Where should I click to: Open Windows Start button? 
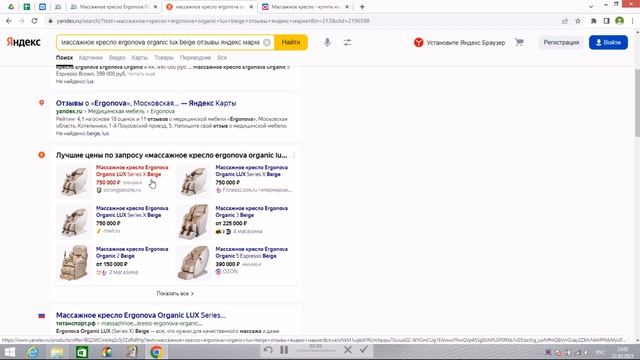(9, 352)
